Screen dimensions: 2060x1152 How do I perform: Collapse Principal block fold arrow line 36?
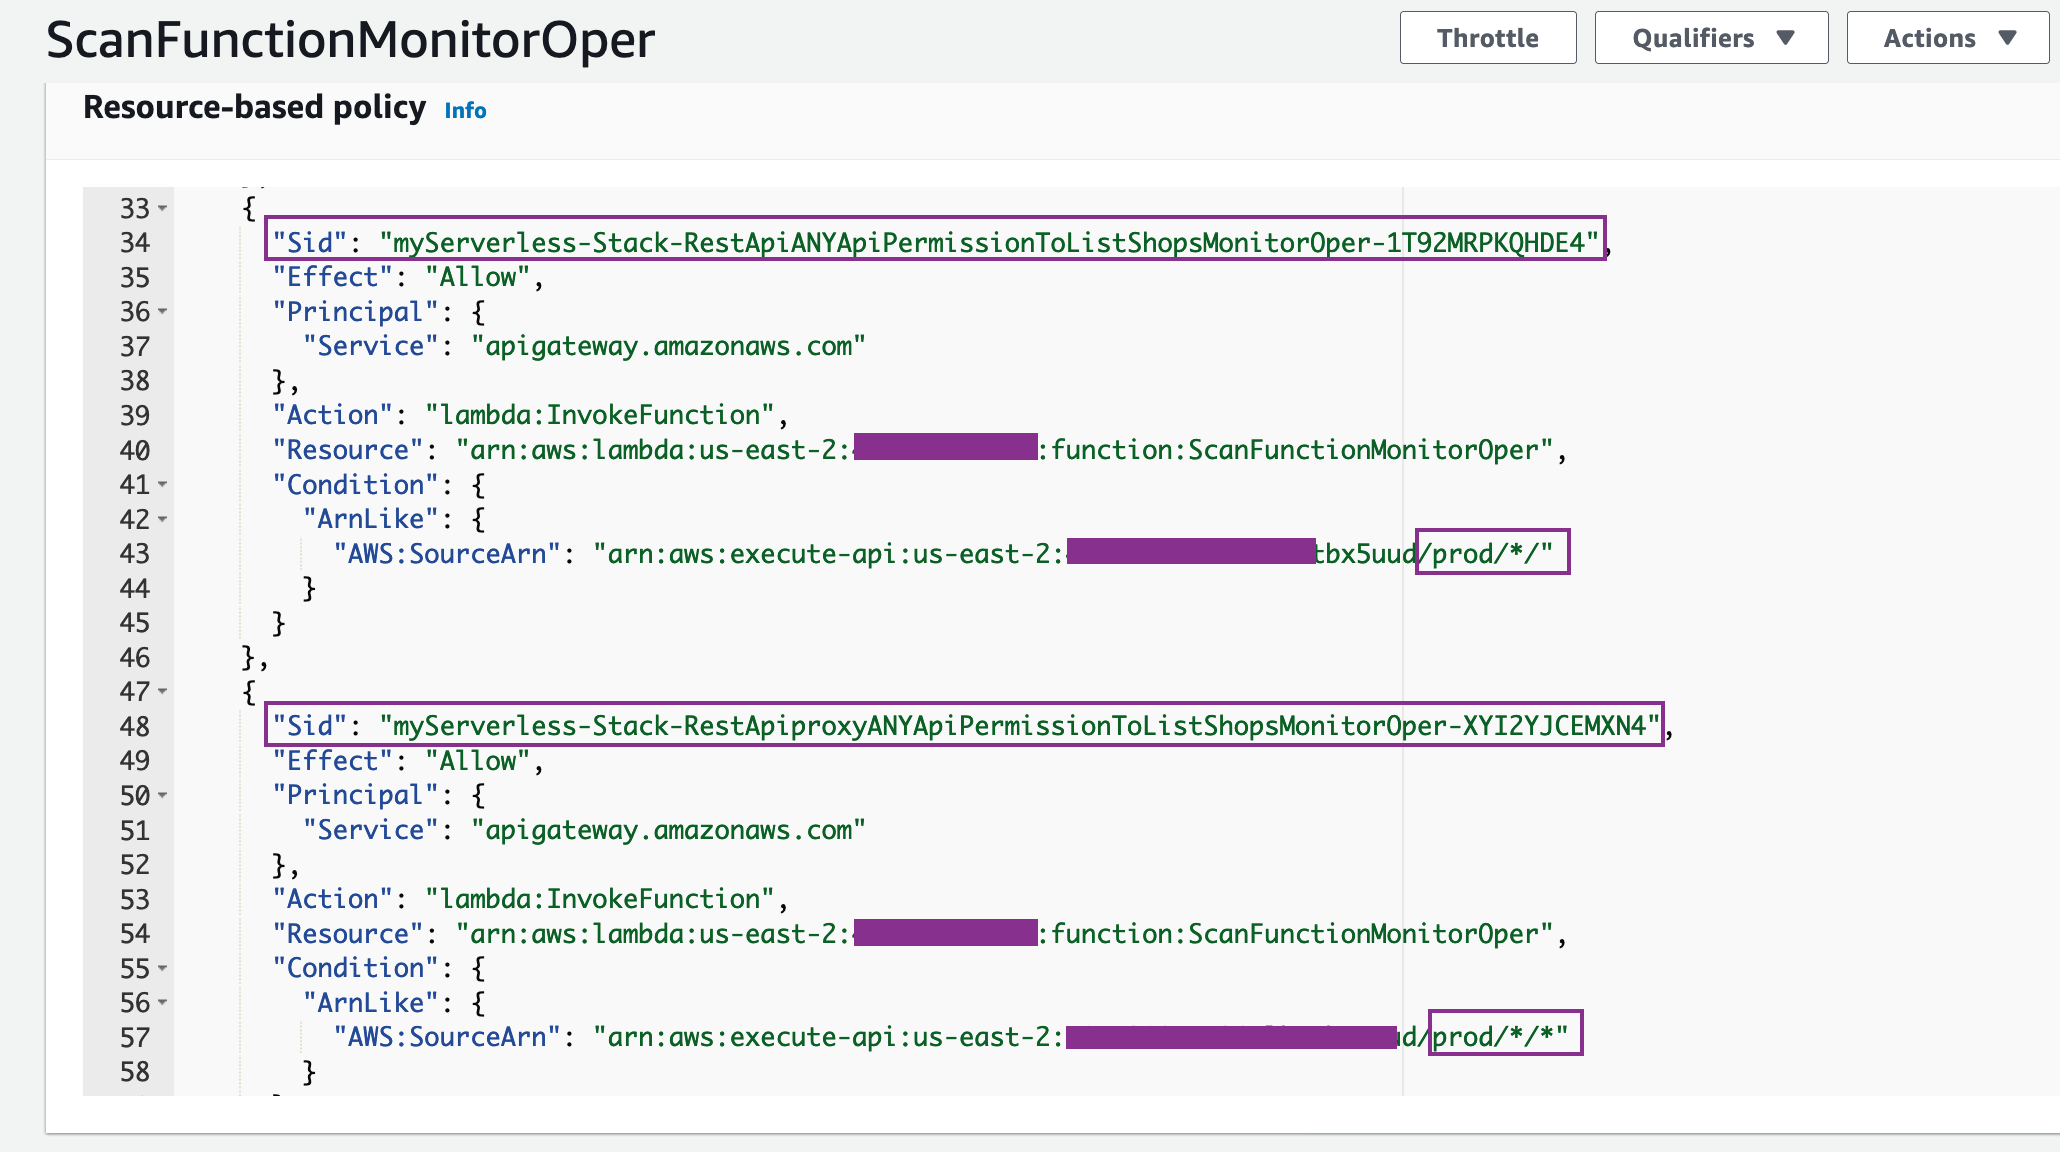[x=162, y=312]
